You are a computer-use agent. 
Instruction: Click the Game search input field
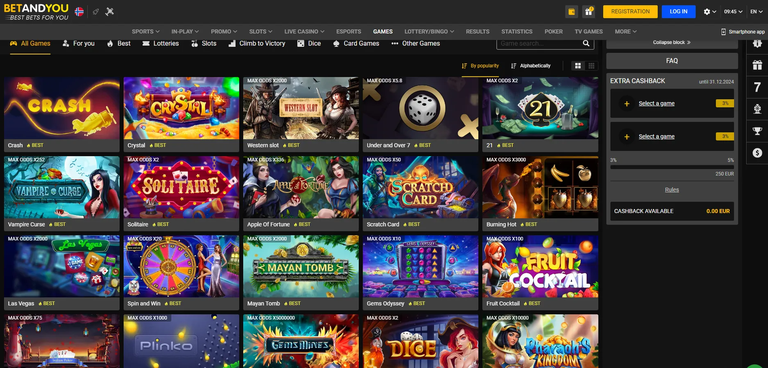539,44
